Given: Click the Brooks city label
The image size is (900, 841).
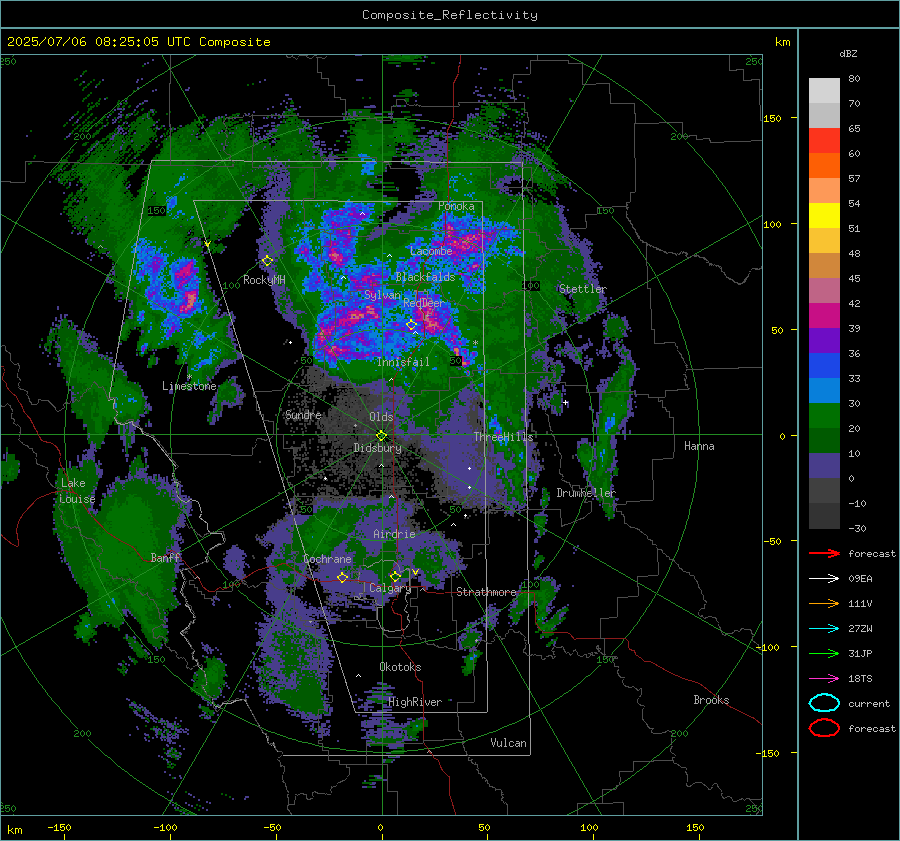Looking at the screenshot, I should click(711, 700).
